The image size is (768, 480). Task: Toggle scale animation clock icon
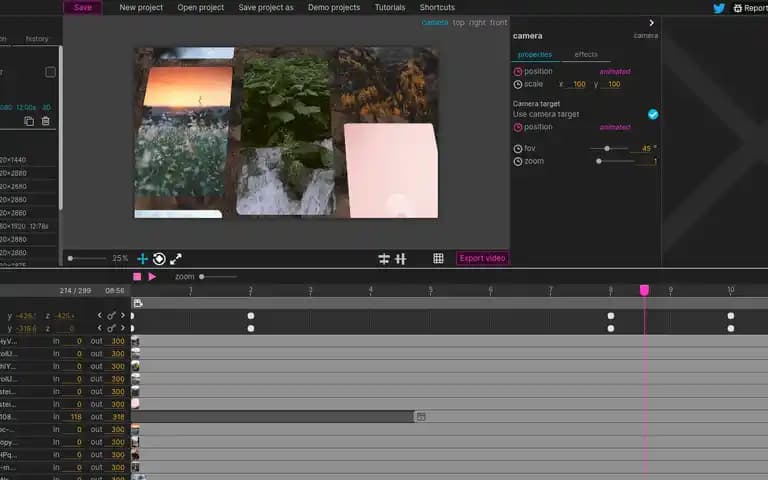(x=518, y=84)
